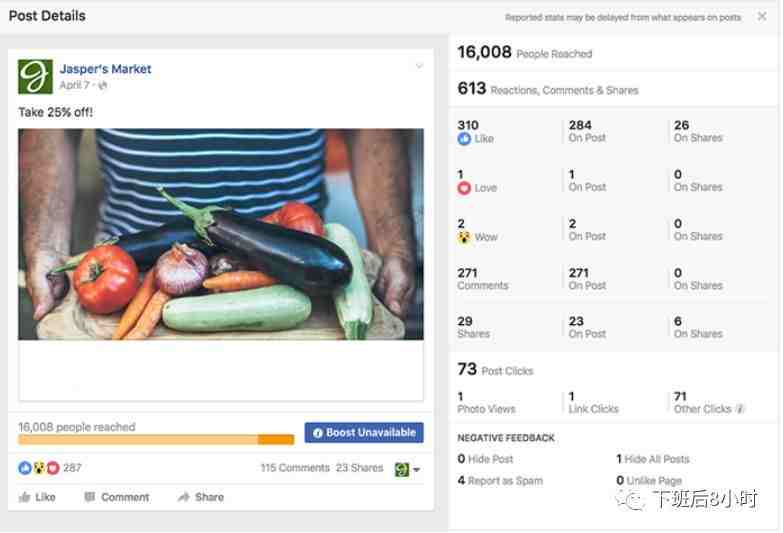Open the 115 Comments link
Viewport: 783px width, 533px height.
coord(295,468)
